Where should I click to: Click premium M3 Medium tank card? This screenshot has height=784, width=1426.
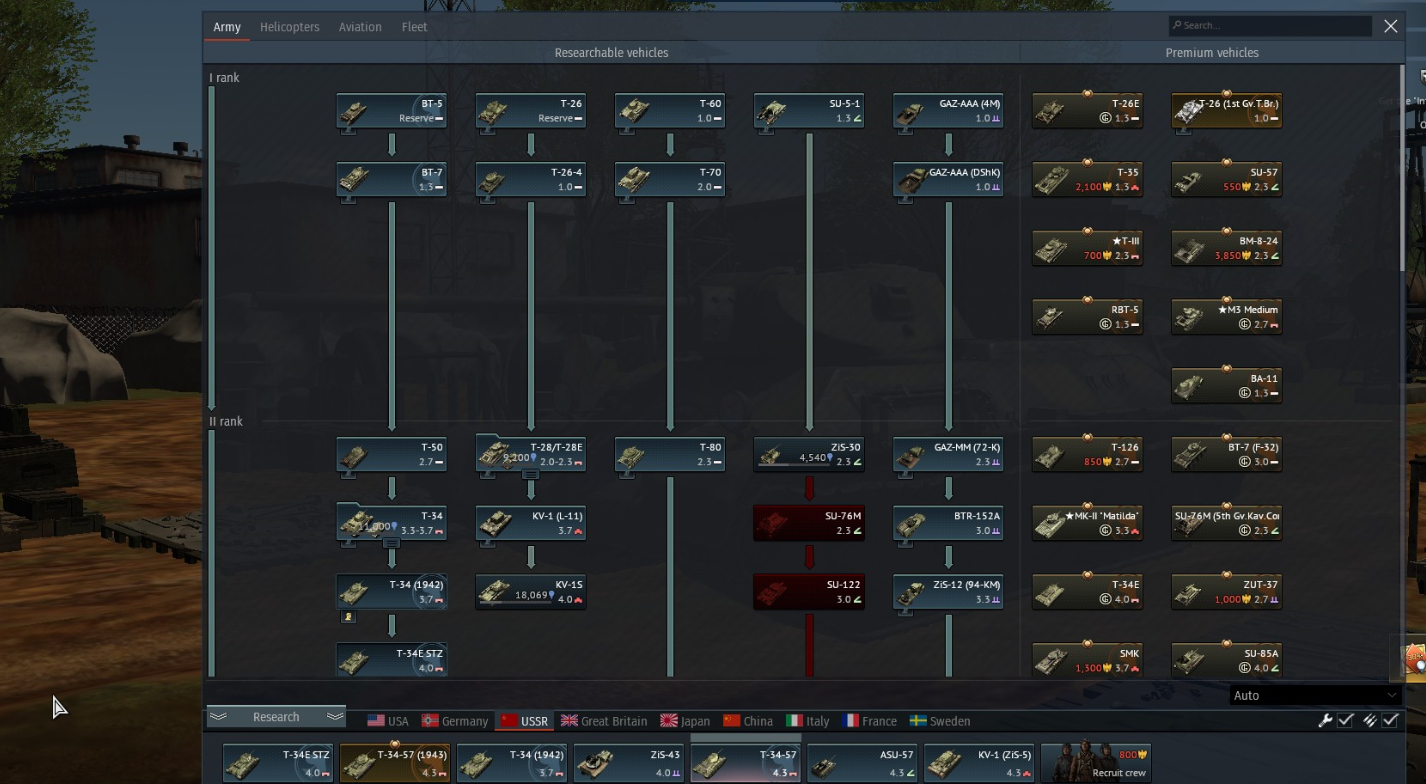(x=1226, y=317)
